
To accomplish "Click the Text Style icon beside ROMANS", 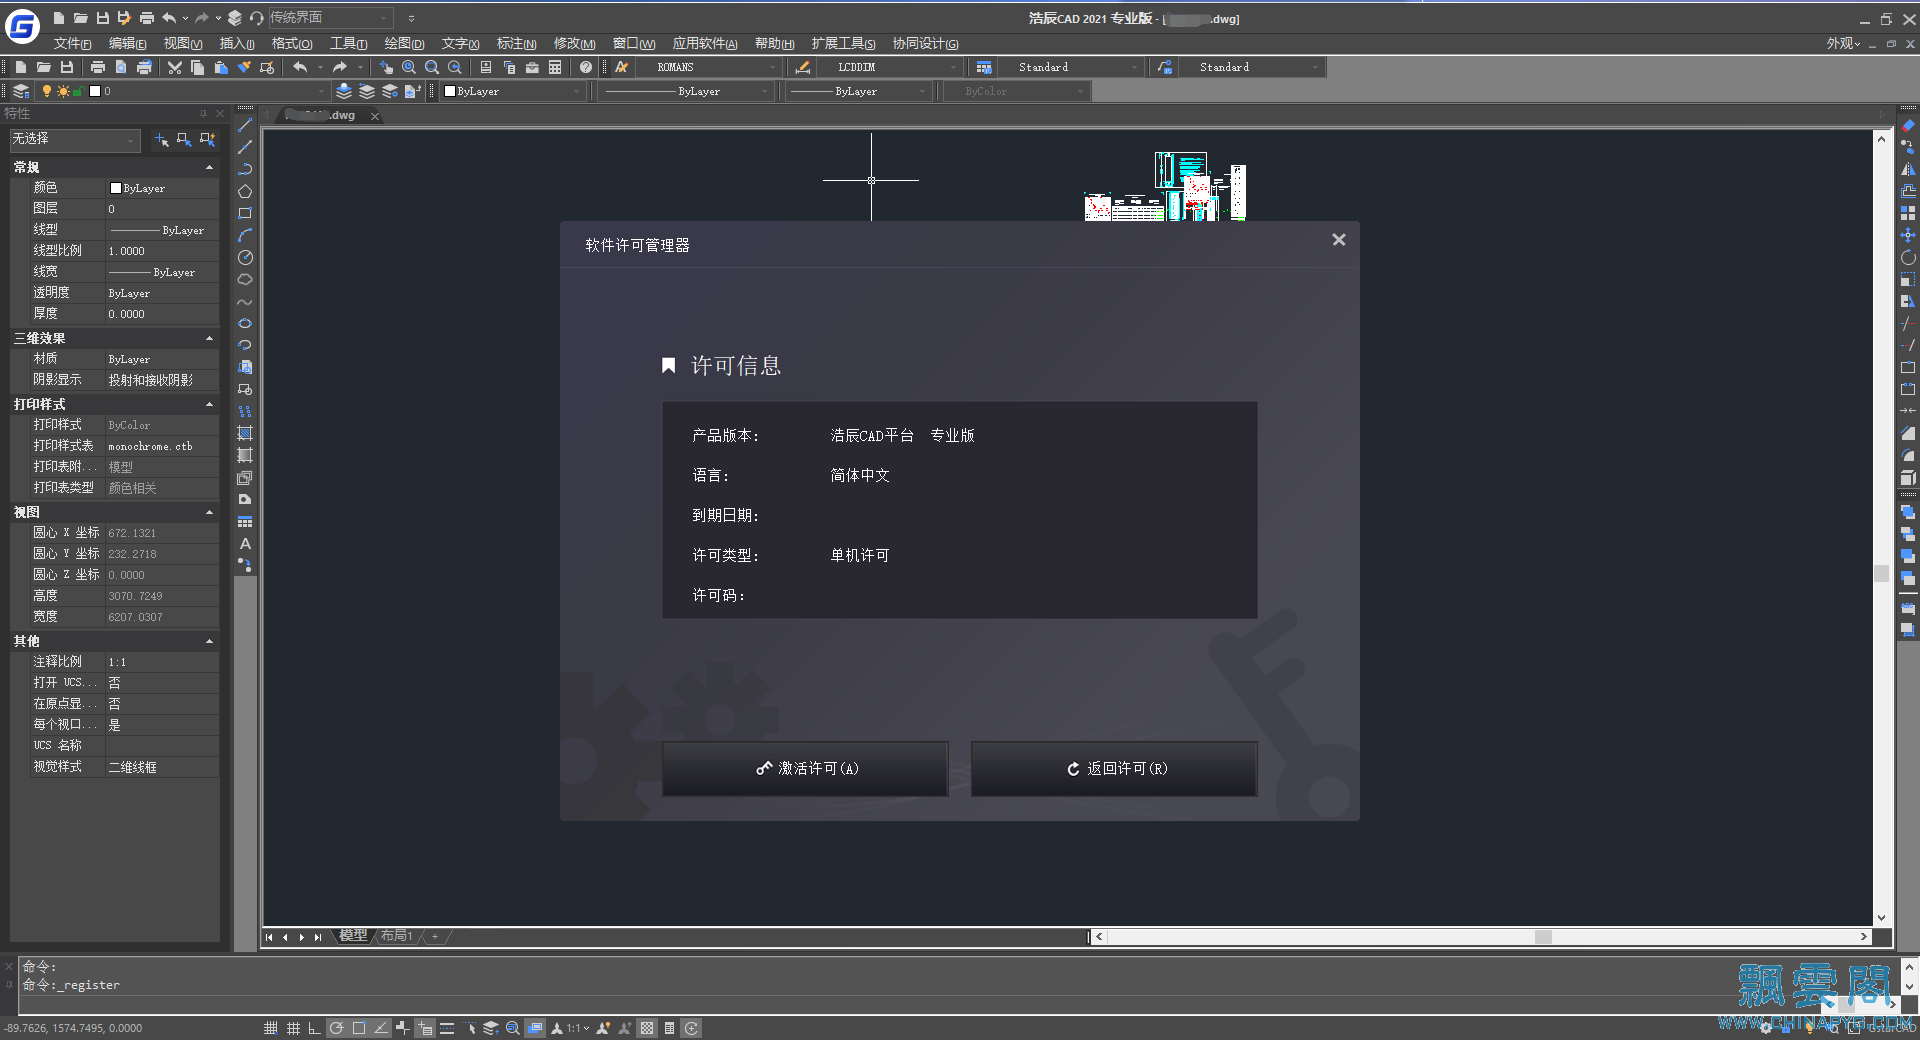I will [x=621, y=67].
